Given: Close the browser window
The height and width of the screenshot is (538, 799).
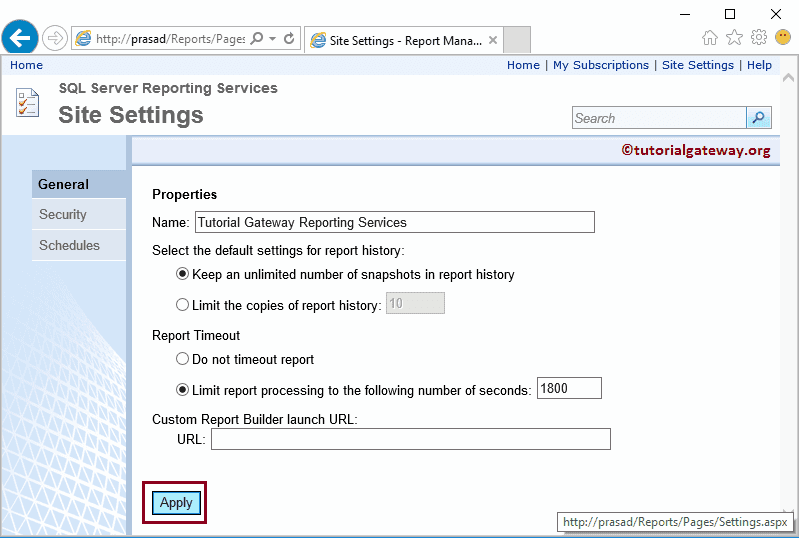Looking at the screenshot, I should (776, 14).
